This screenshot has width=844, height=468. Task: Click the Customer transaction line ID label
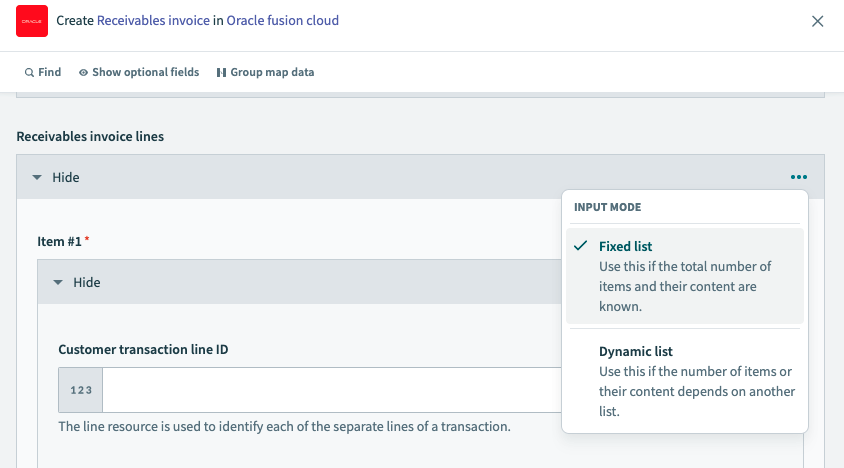pos(145,349)
